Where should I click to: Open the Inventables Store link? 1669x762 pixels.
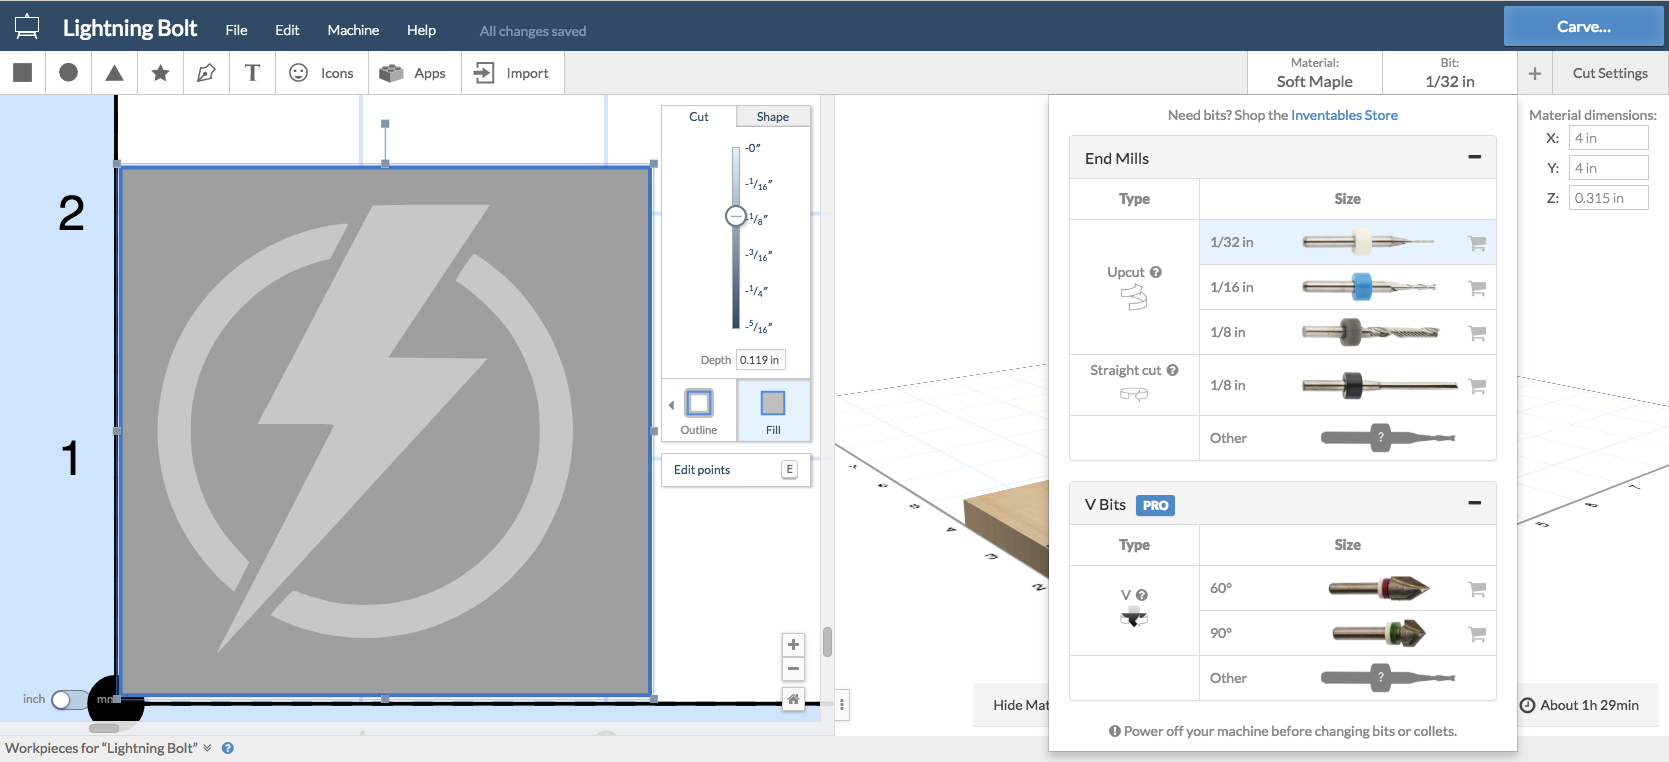pyautogui.click(x=1344, y=115)
